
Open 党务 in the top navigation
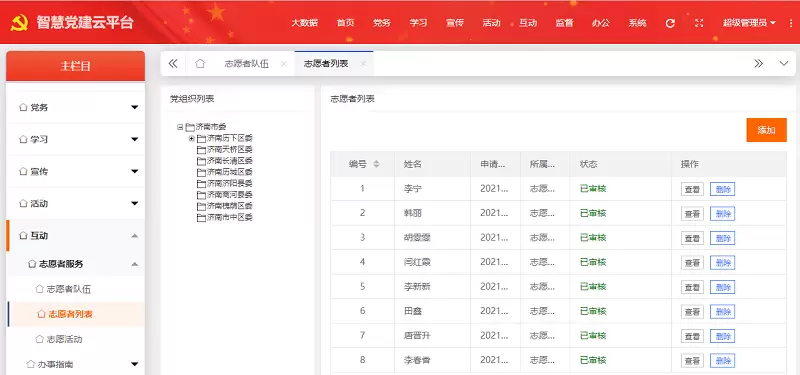(x=382, y=23)
